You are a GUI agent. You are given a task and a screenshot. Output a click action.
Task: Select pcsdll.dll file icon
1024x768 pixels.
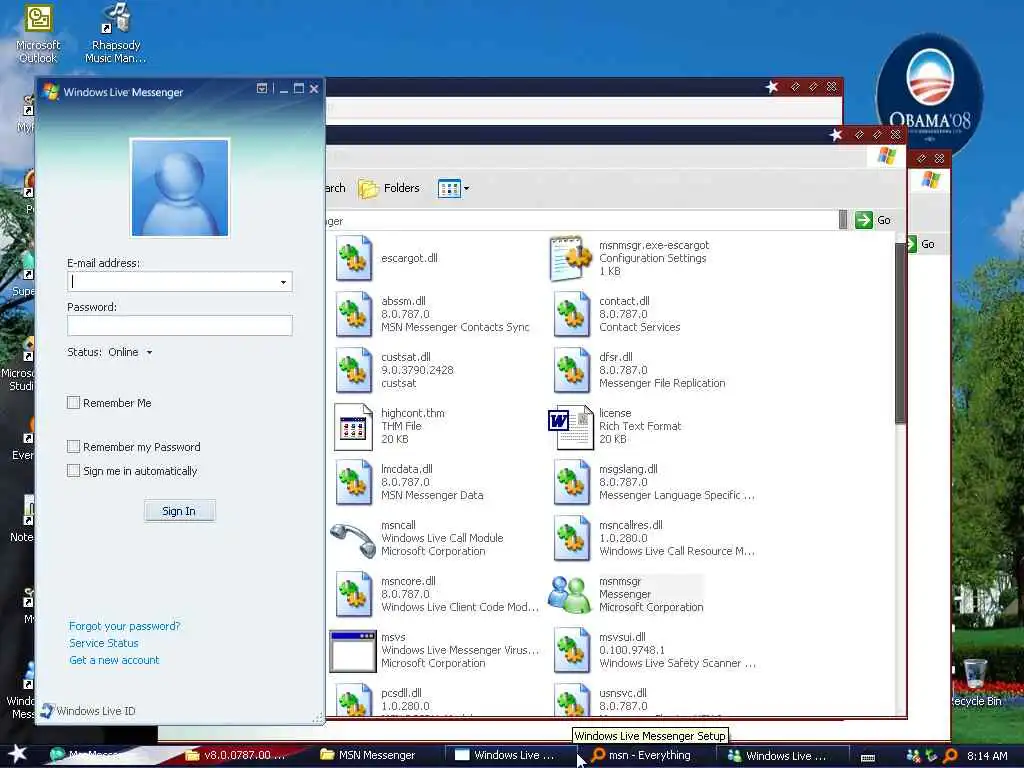(353, 699)
